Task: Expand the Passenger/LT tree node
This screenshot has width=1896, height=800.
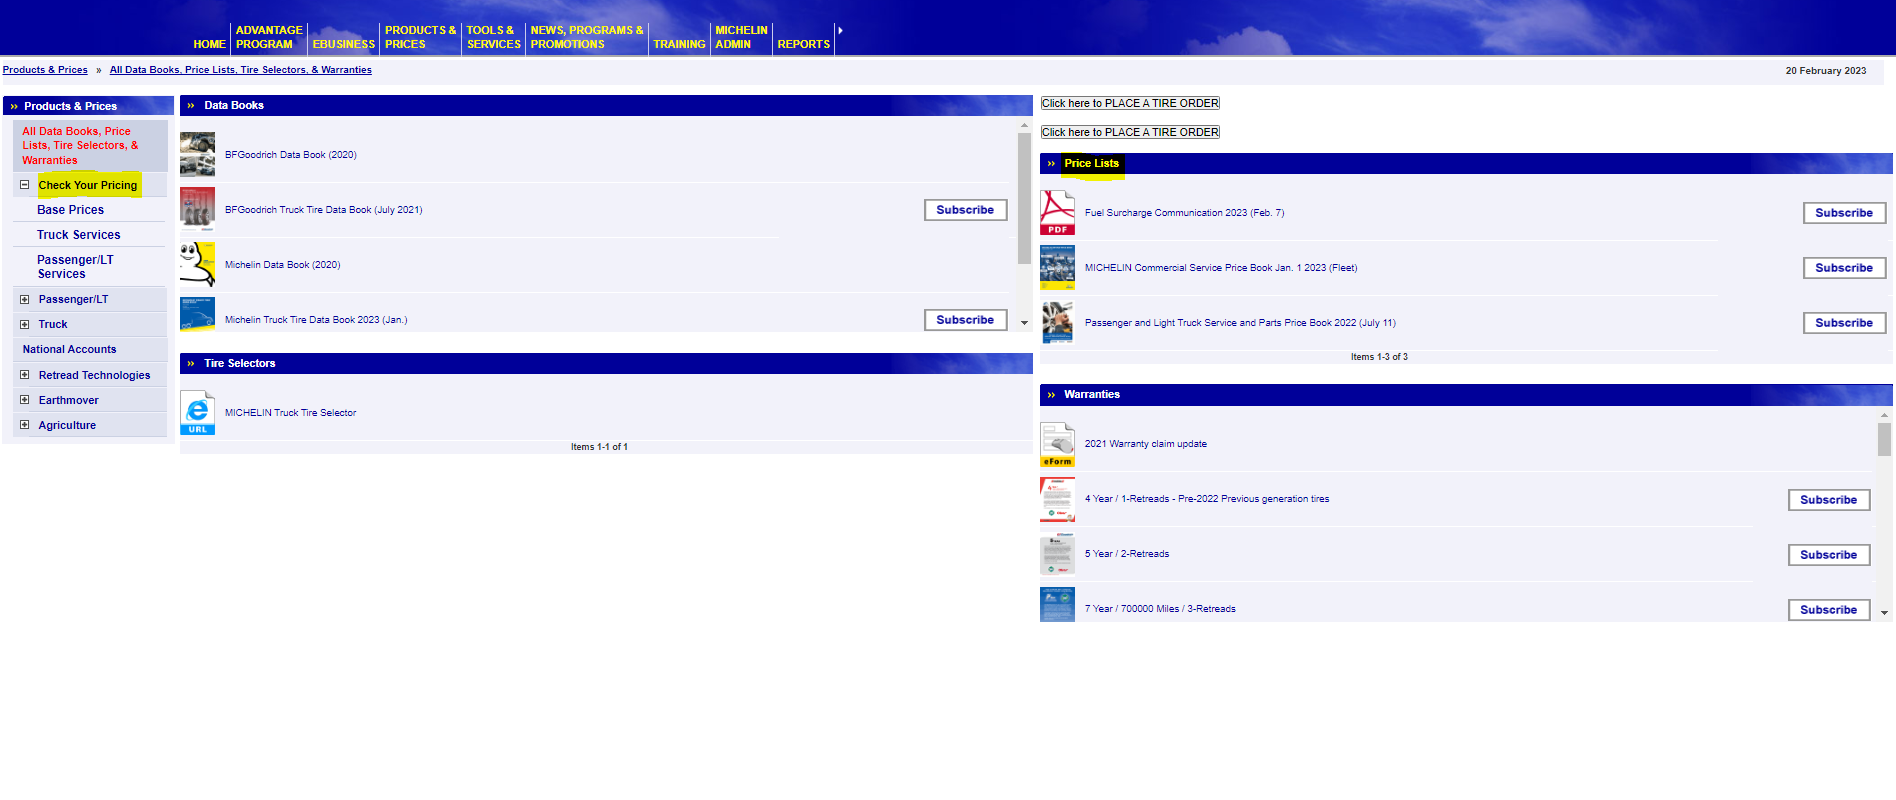Action: click(25, 299)
